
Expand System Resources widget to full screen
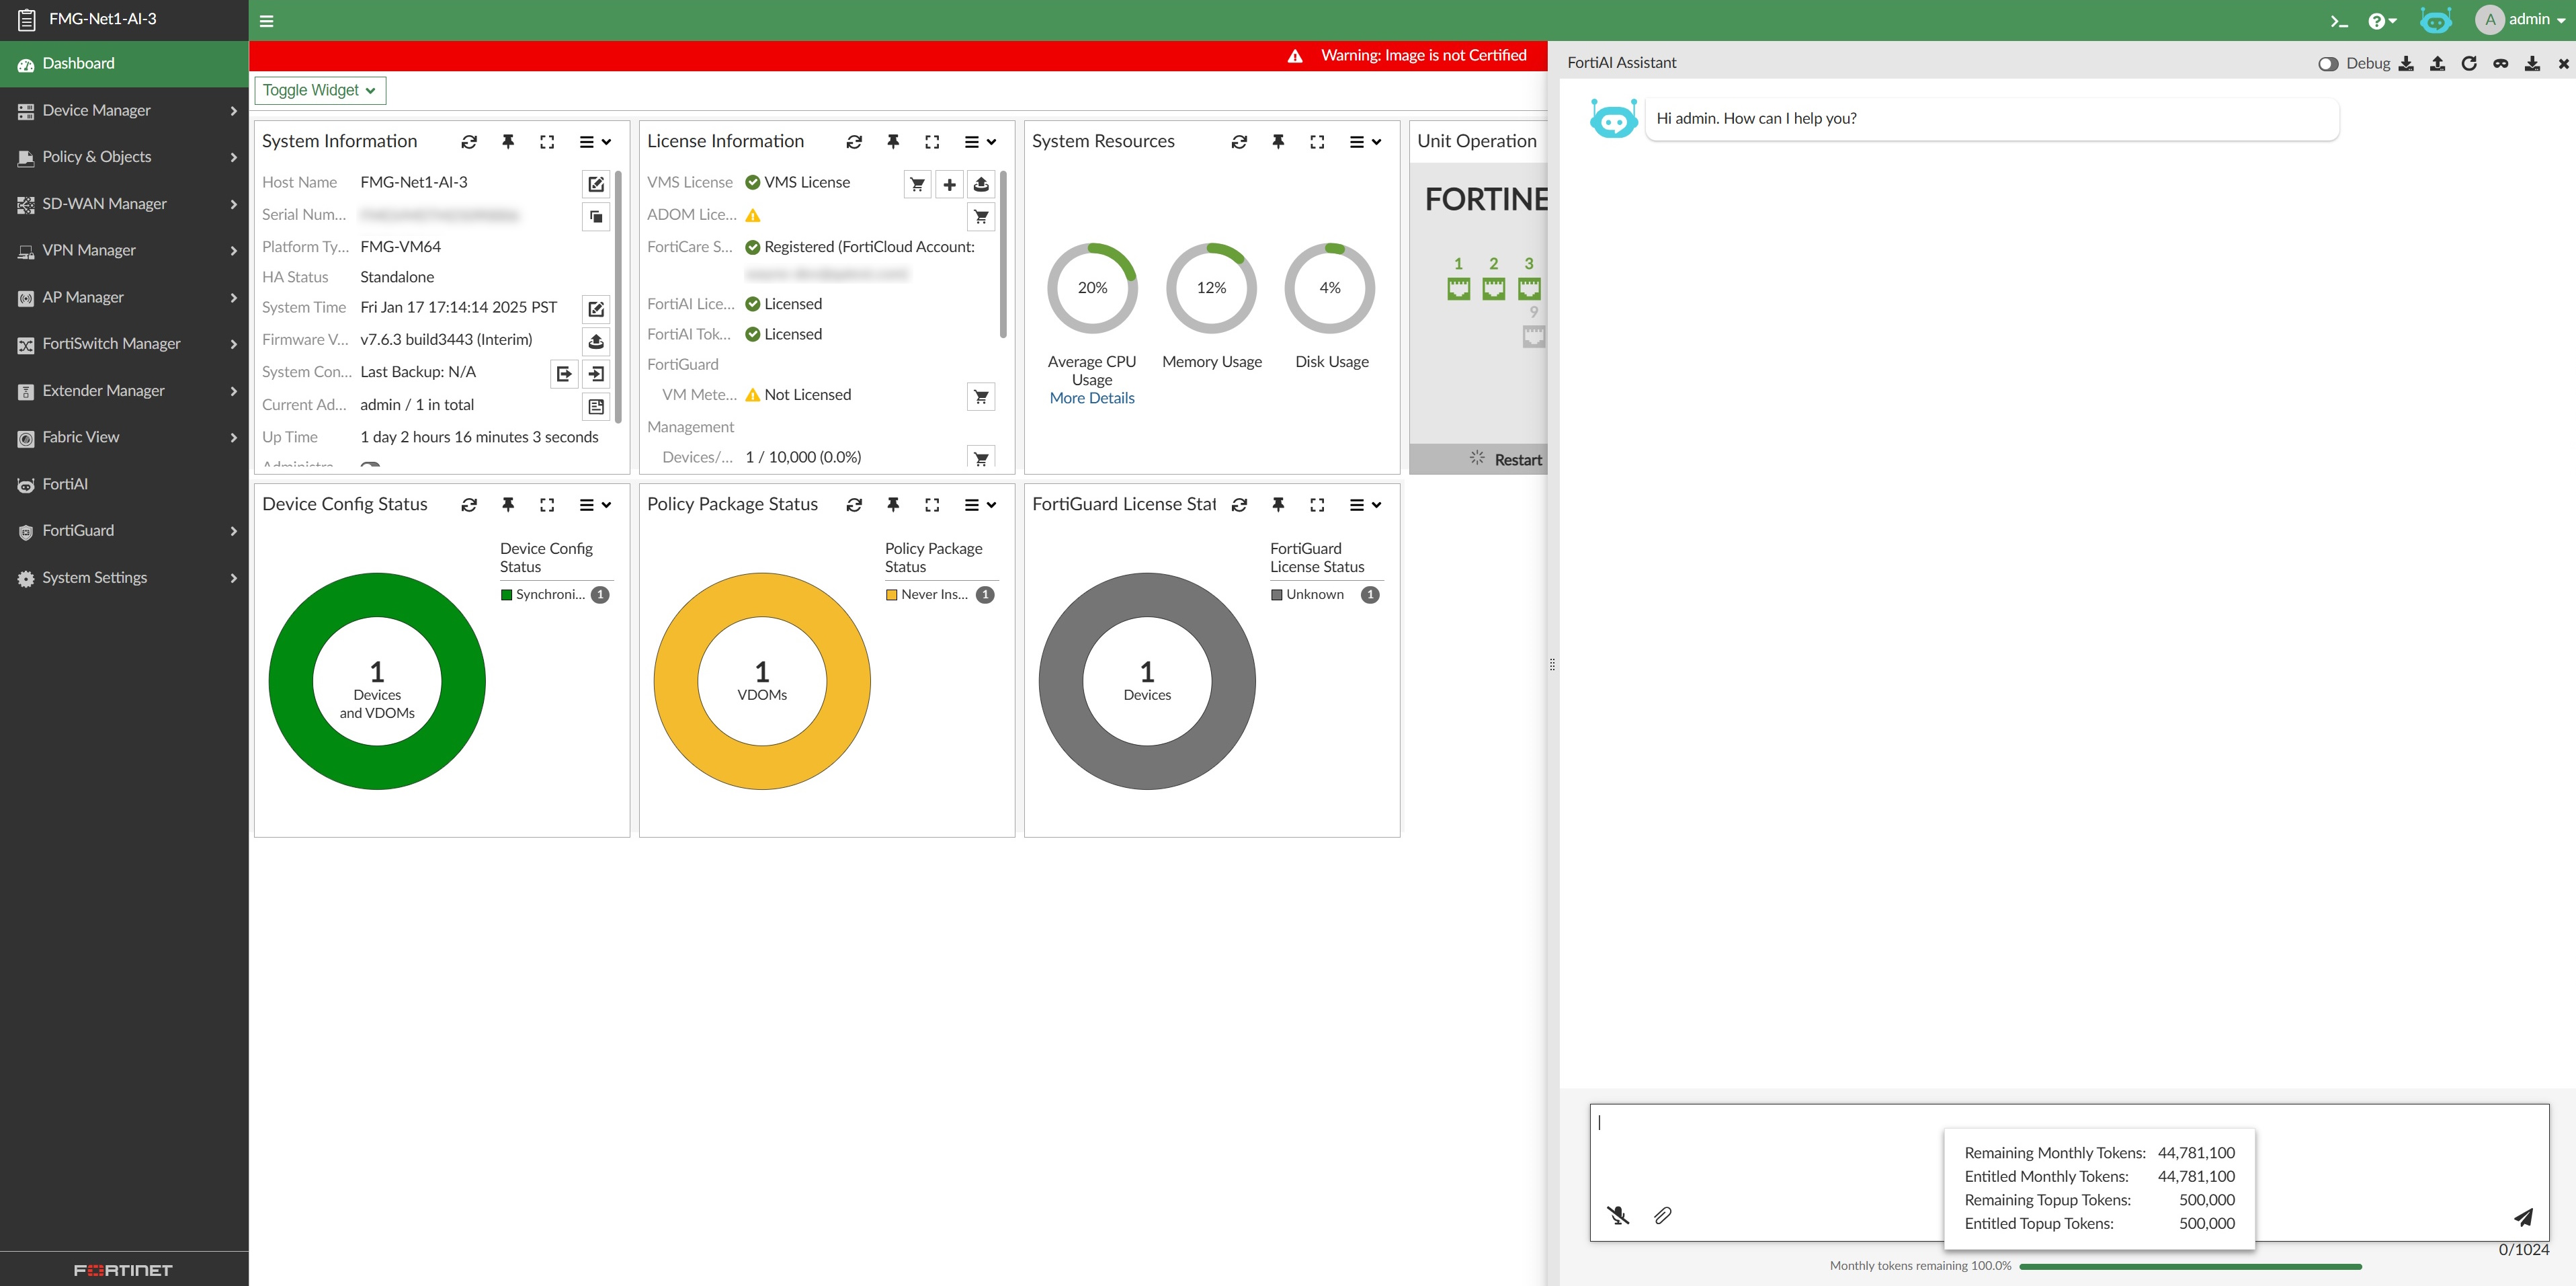coord(1317,142)
